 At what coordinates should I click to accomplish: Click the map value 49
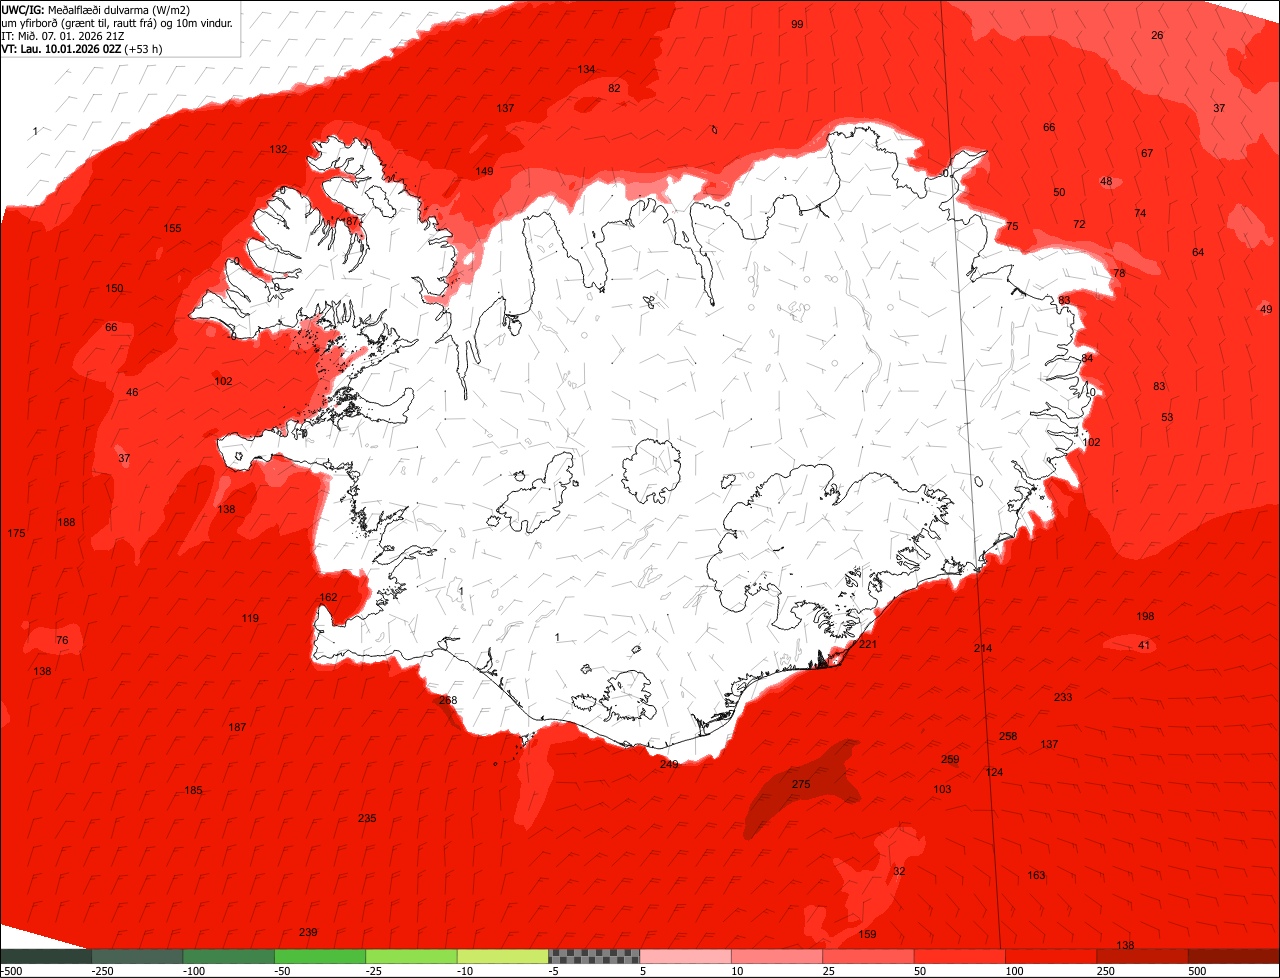pos(1266,309)
